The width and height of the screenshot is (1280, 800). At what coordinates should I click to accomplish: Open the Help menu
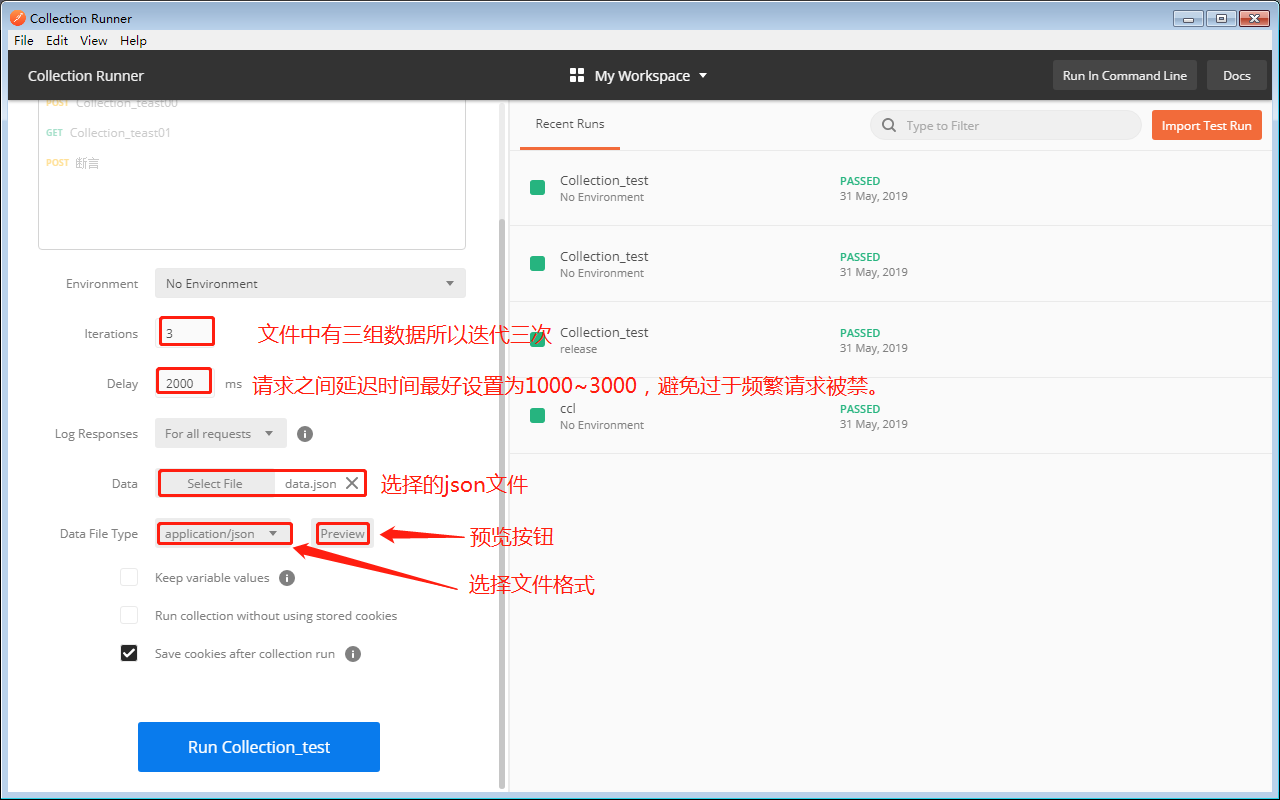[x=133, y=41]
